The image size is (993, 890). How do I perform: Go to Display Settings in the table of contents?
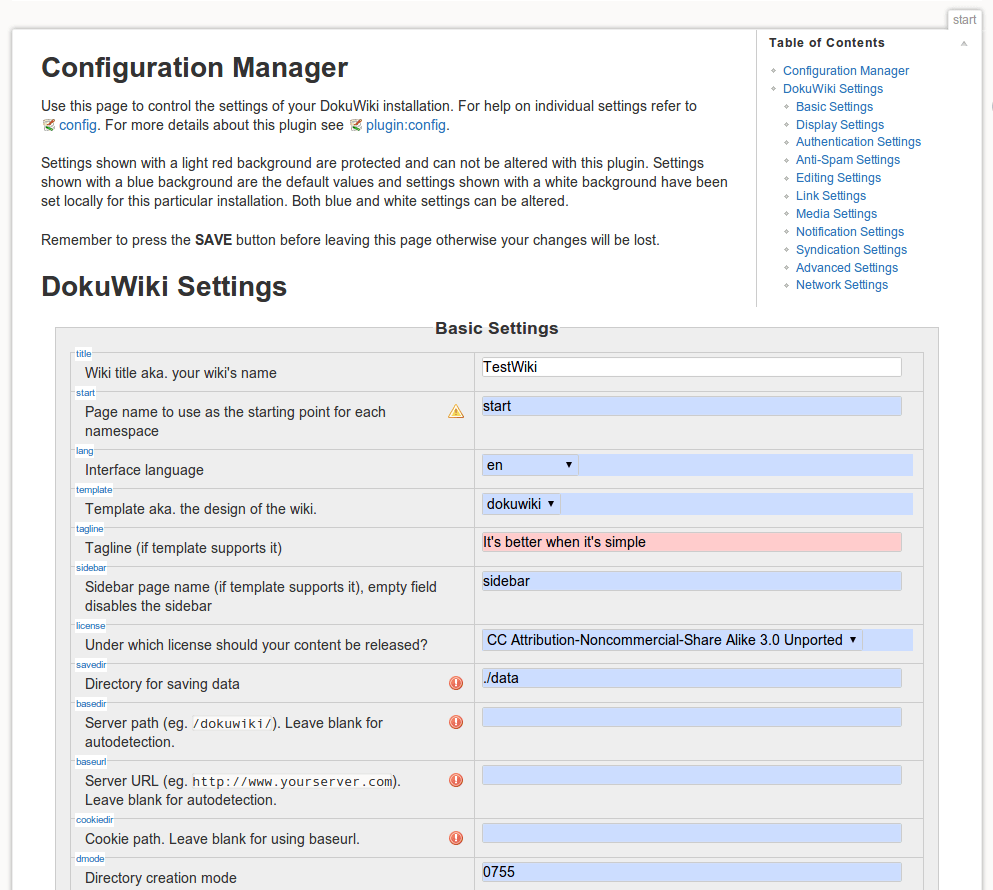click(x=840, y=125)
